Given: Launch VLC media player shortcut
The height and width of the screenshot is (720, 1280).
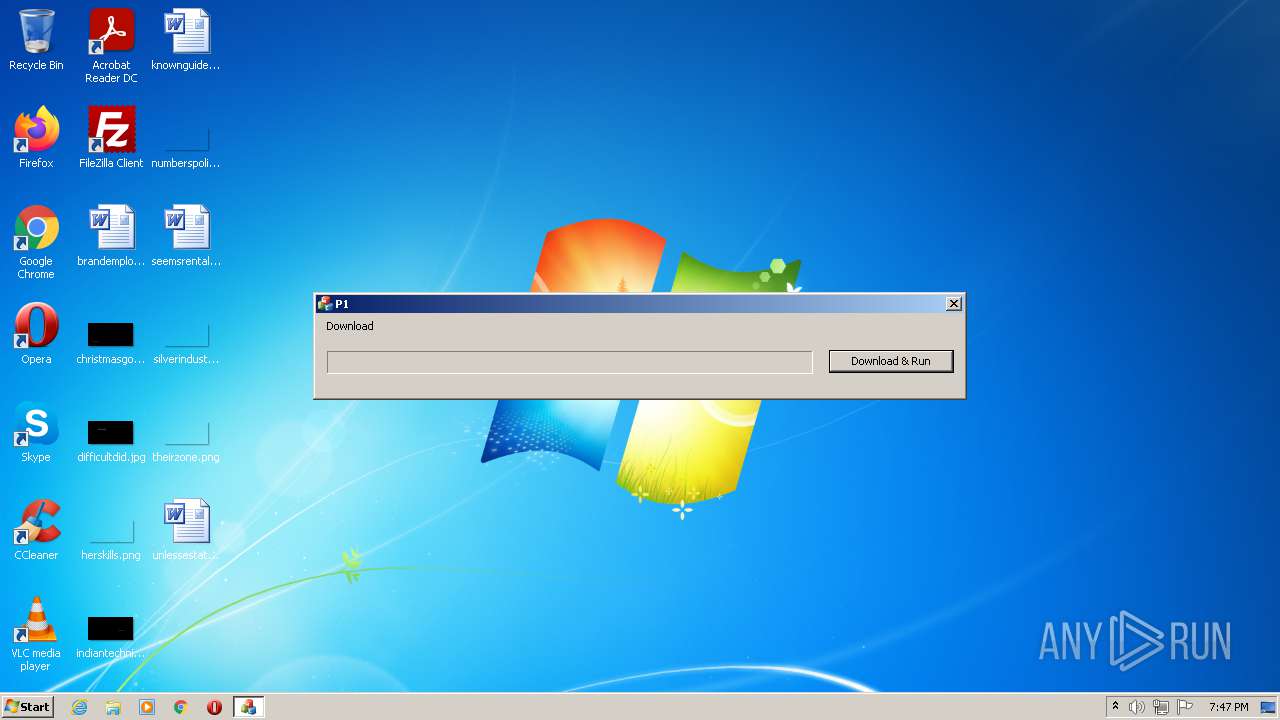Looking at the screenshot, I should click(36, 634).
